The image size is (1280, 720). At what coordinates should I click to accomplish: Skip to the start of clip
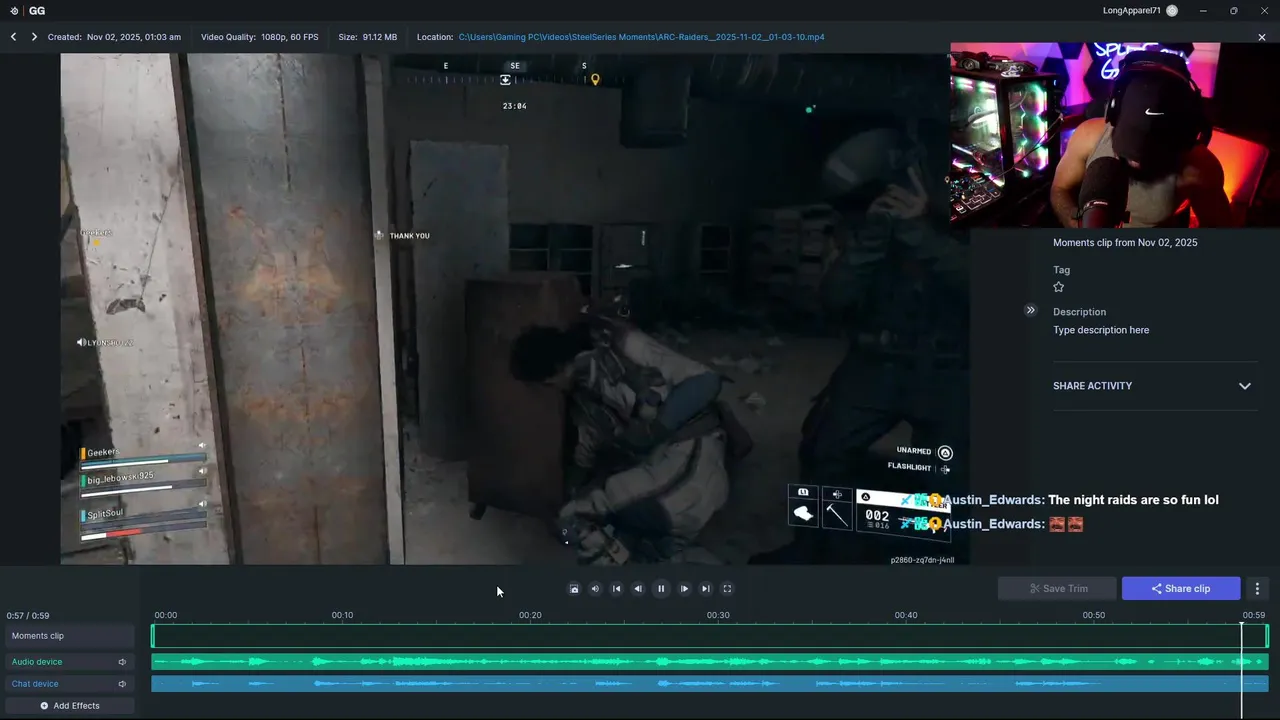(617, 589)
